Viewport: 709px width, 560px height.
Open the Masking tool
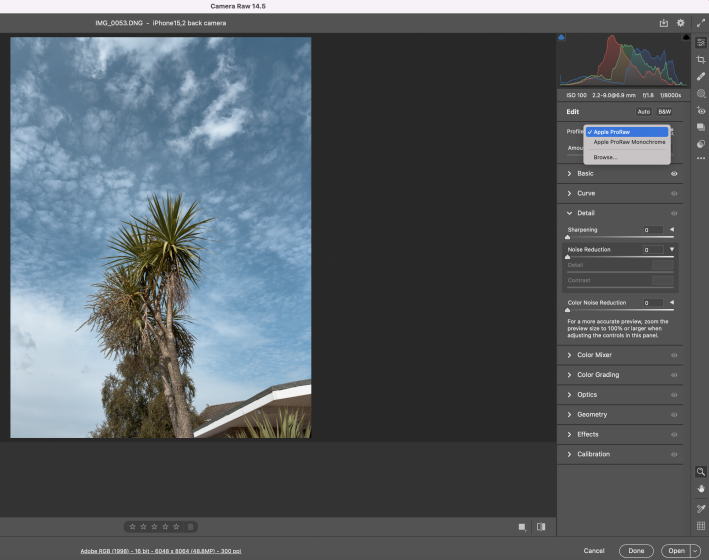pos(701,93)
